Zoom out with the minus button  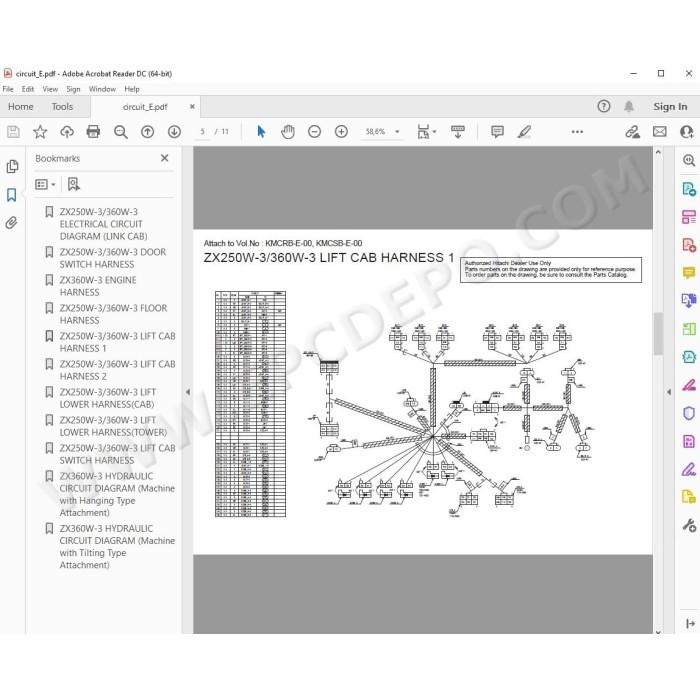click(x=315, y=132)
